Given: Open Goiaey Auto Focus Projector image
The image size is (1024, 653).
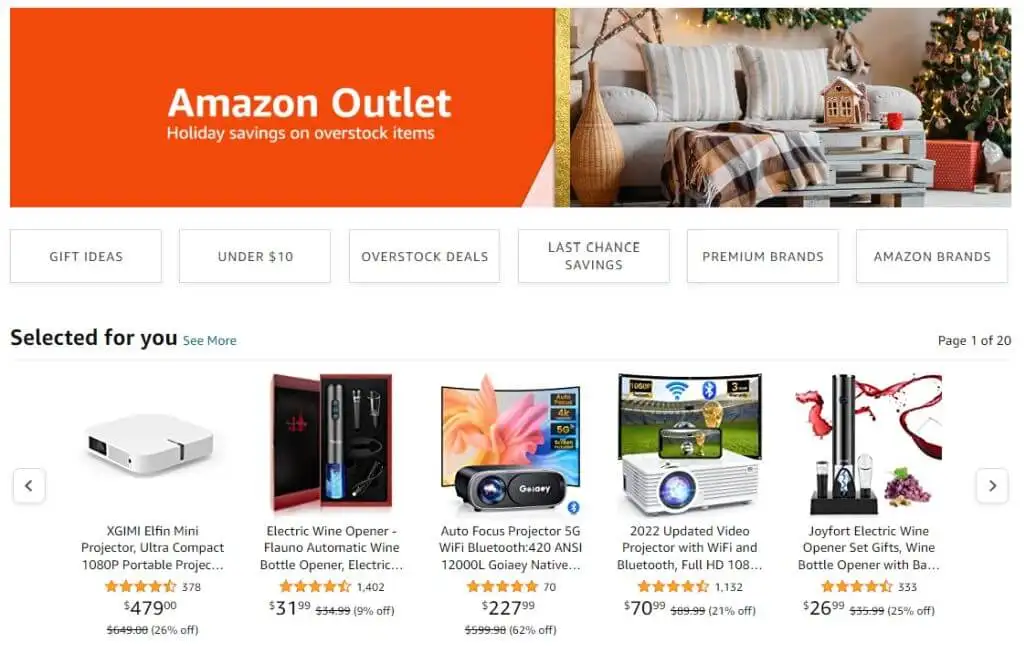Looking at the screenshot, I should point(511,443).
